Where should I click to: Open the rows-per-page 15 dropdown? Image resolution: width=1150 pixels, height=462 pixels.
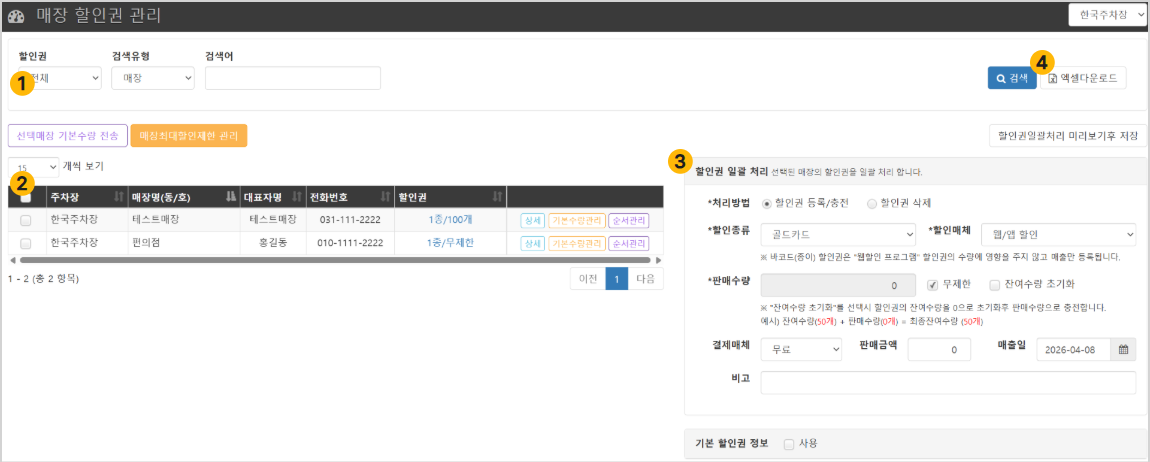coord(33,167)
